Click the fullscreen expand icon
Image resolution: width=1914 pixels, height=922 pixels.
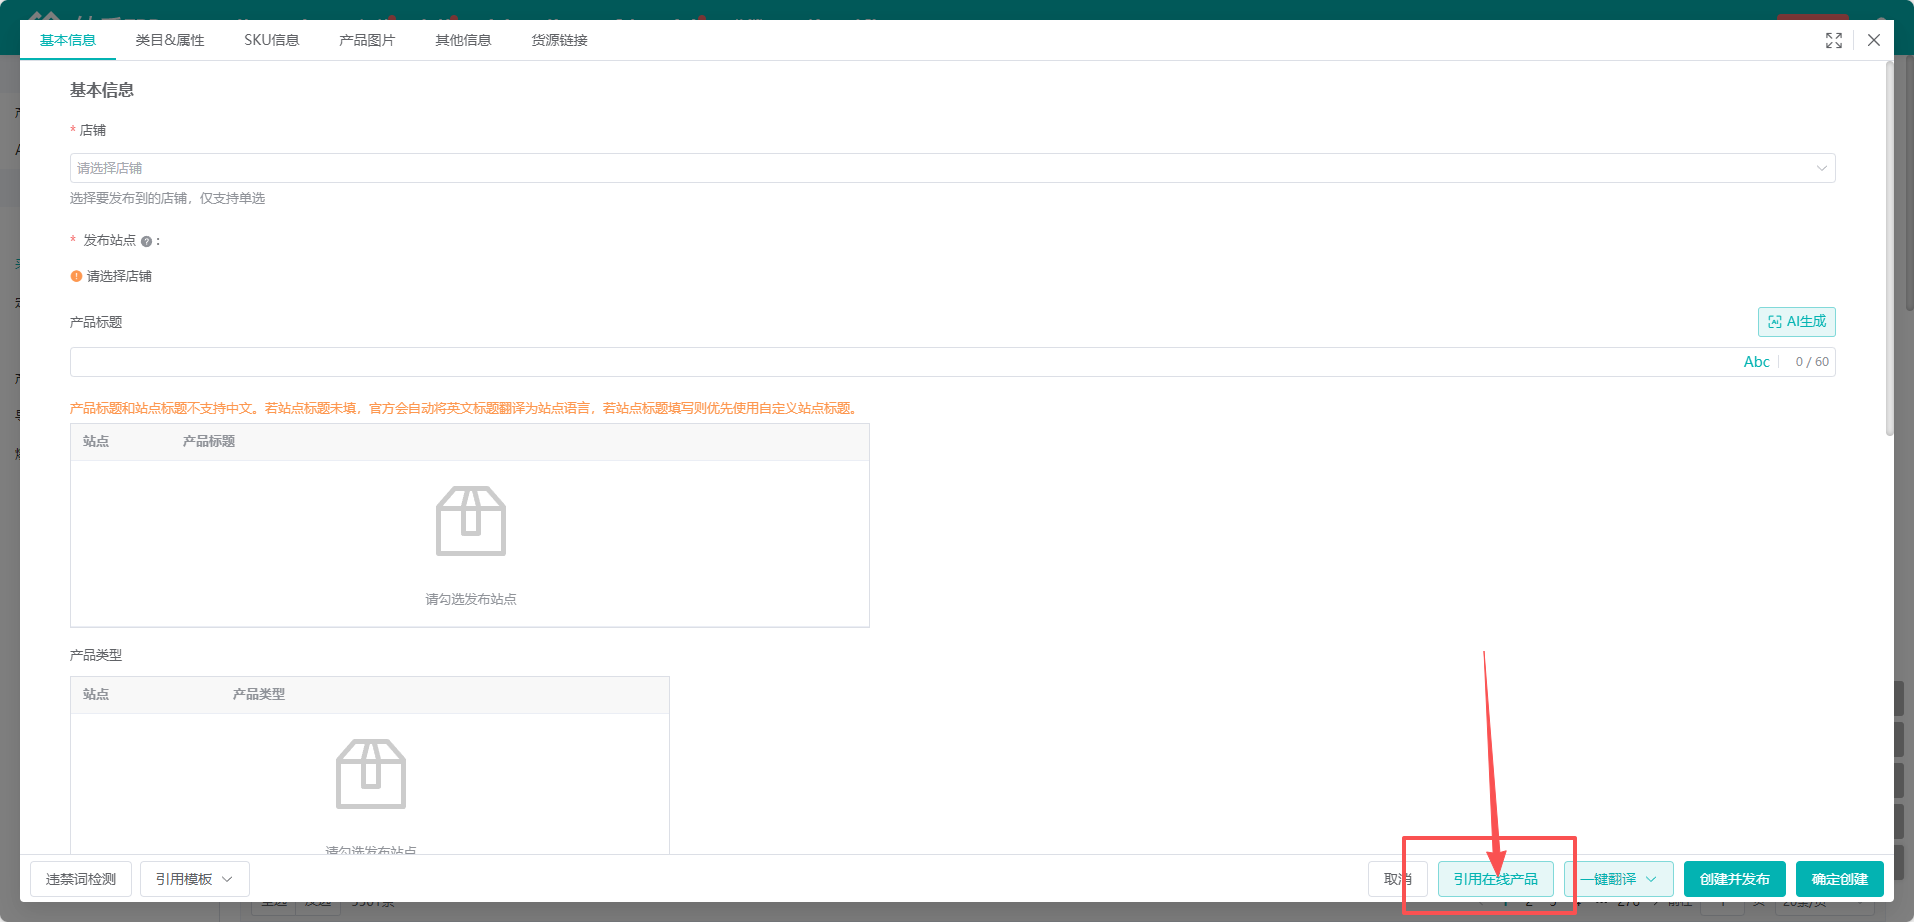click(1834, 40)
